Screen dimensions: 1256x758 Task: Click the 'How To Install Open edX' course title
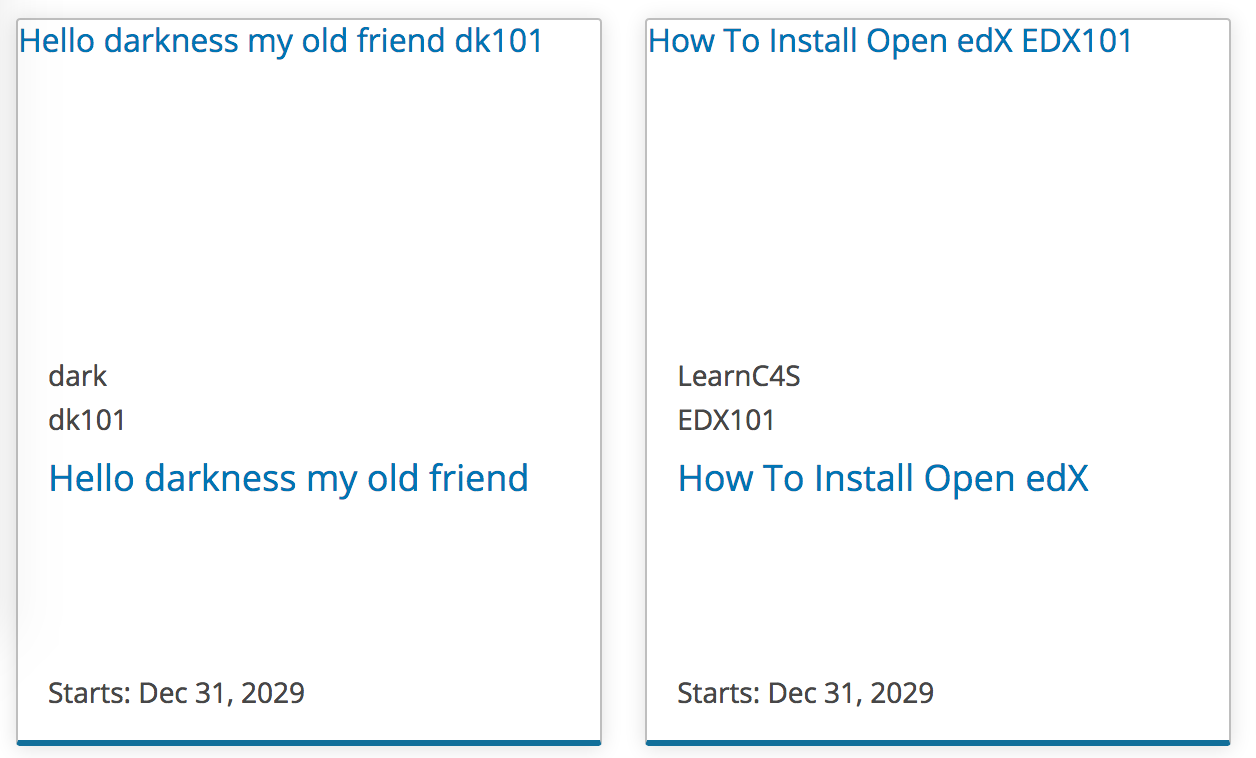coord(883,478)
